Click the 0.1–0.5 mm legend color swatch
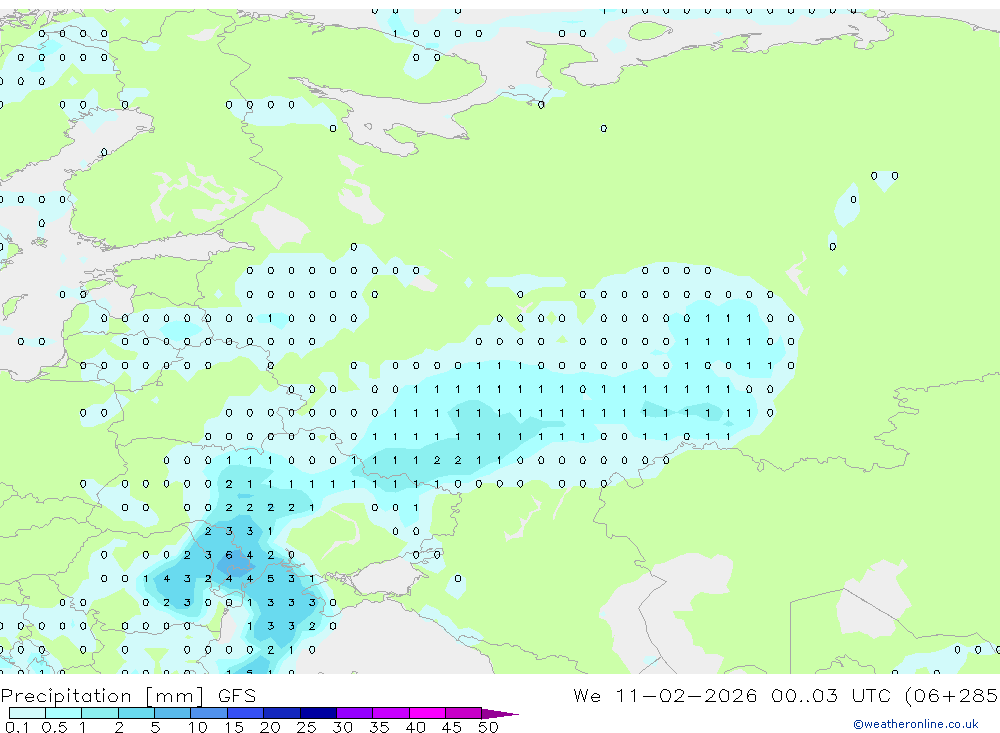This screenshot has width=1000, height=733. click(27, 713)
